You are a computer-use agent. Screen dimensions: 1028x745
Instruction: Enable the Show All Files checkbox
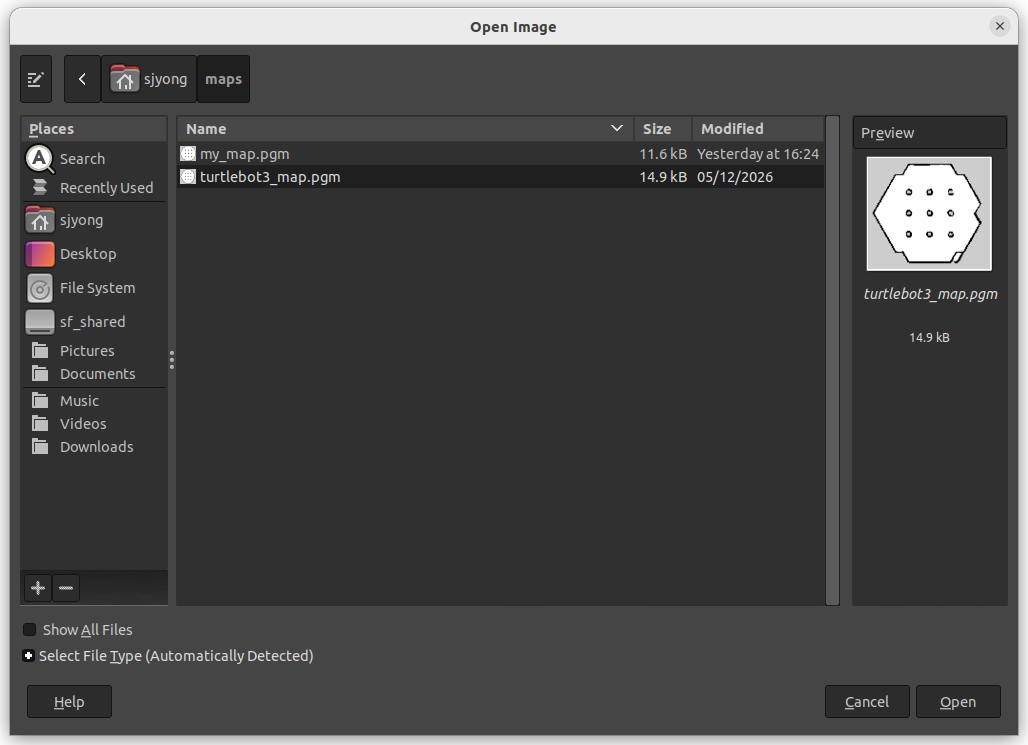click(x=30, y=630)
